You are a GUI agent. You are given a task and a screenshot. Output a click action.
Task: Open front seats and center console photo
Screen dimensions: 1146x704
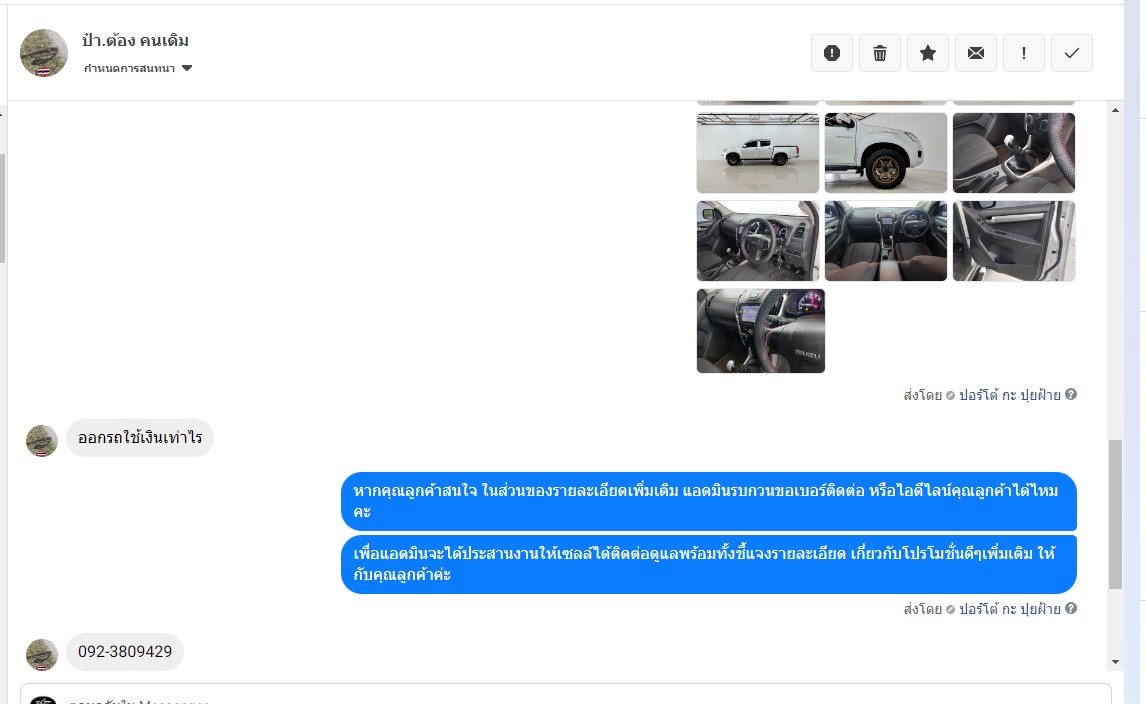tap(886, 241)
